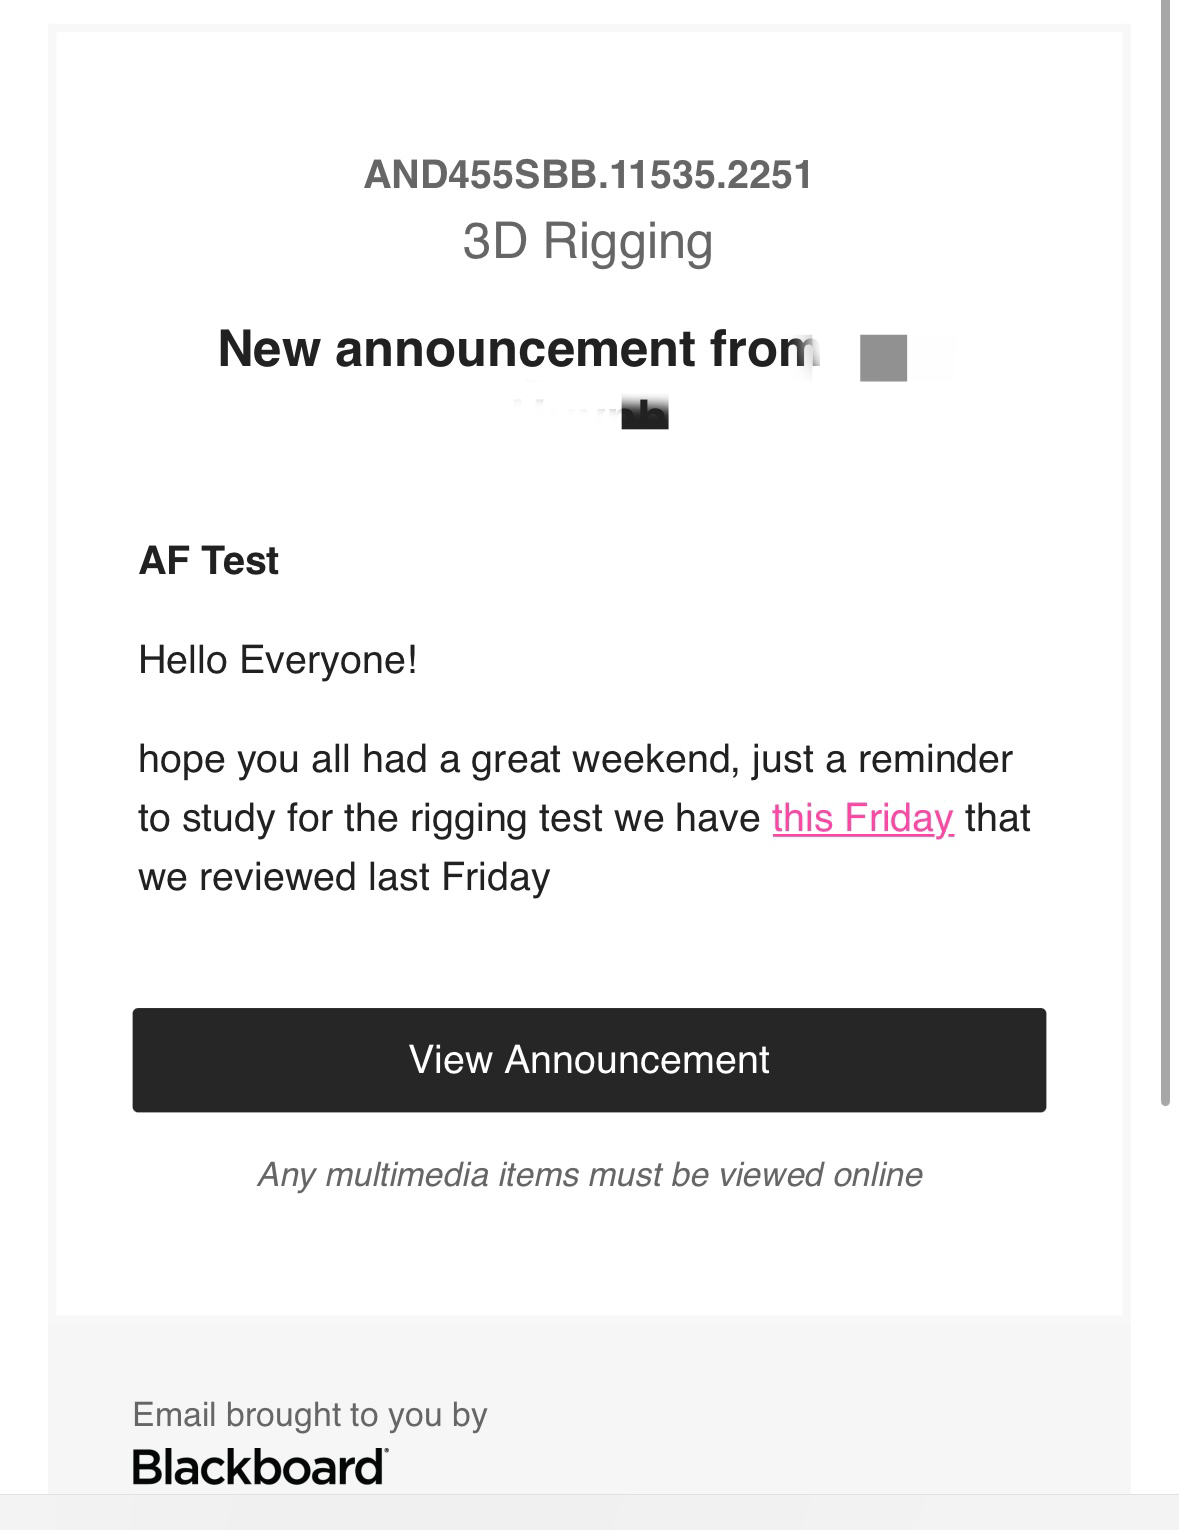Select the course code AND455SBB.11535.2251
This screenshot has height=1530, width=1179.
(588, 175)
